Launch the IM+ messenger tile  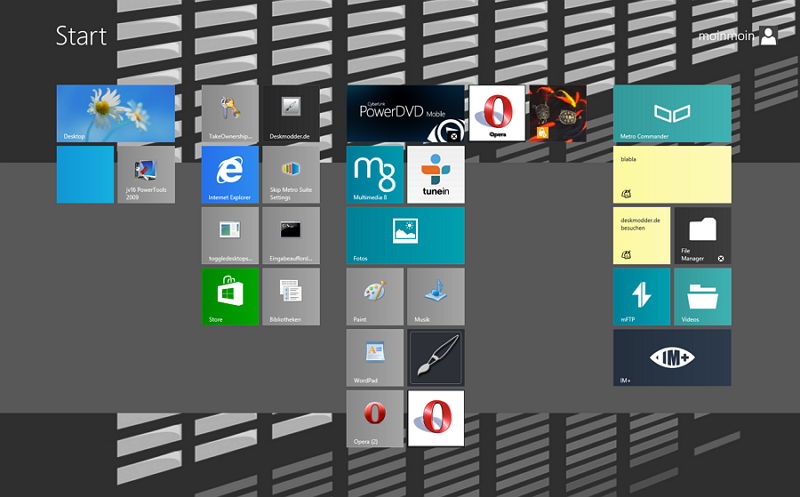[x=672, y=358]
